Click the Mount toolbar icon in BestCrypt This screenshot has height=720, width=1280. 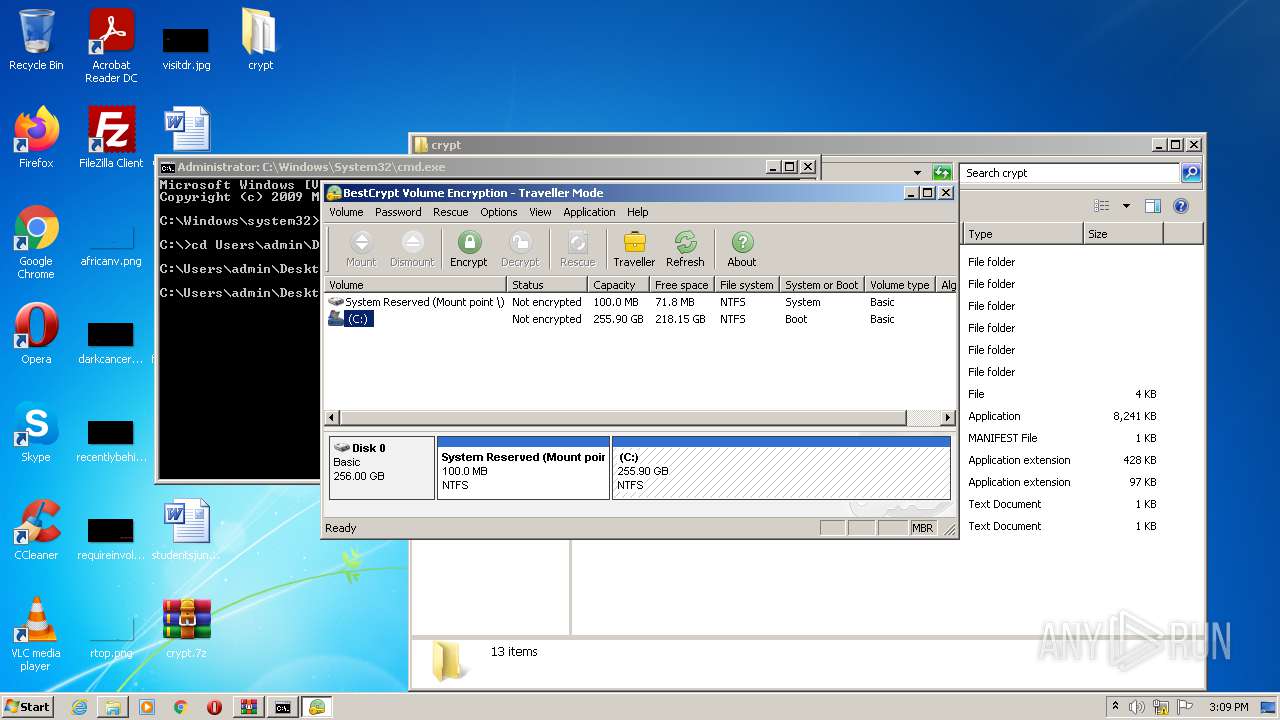tap(361, 249)
